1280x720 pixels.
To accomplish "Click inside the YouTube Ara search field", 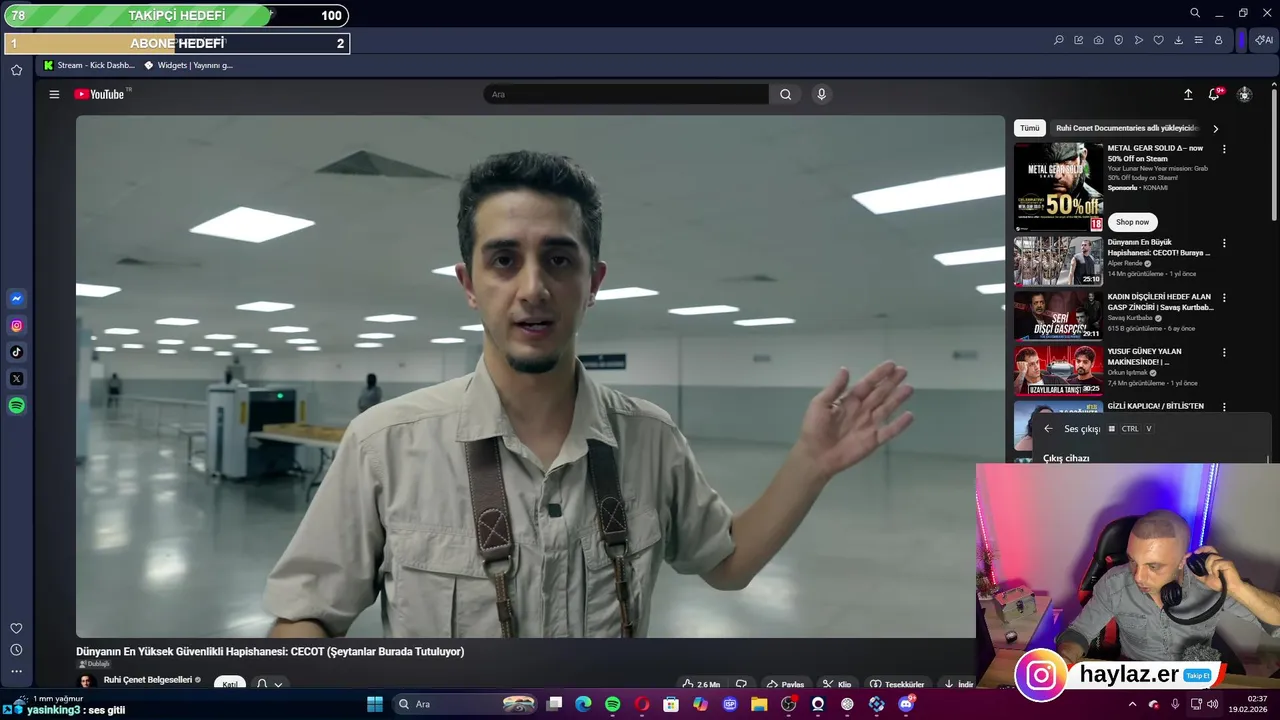I will (626, 94).
